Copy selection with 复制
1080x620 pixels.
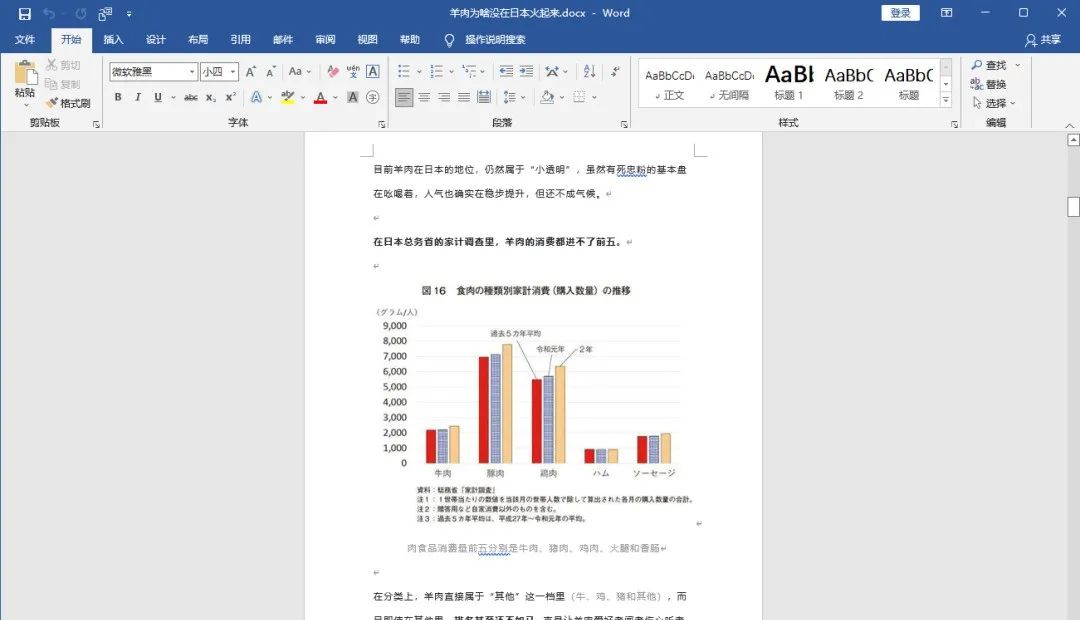pos(63,84)
